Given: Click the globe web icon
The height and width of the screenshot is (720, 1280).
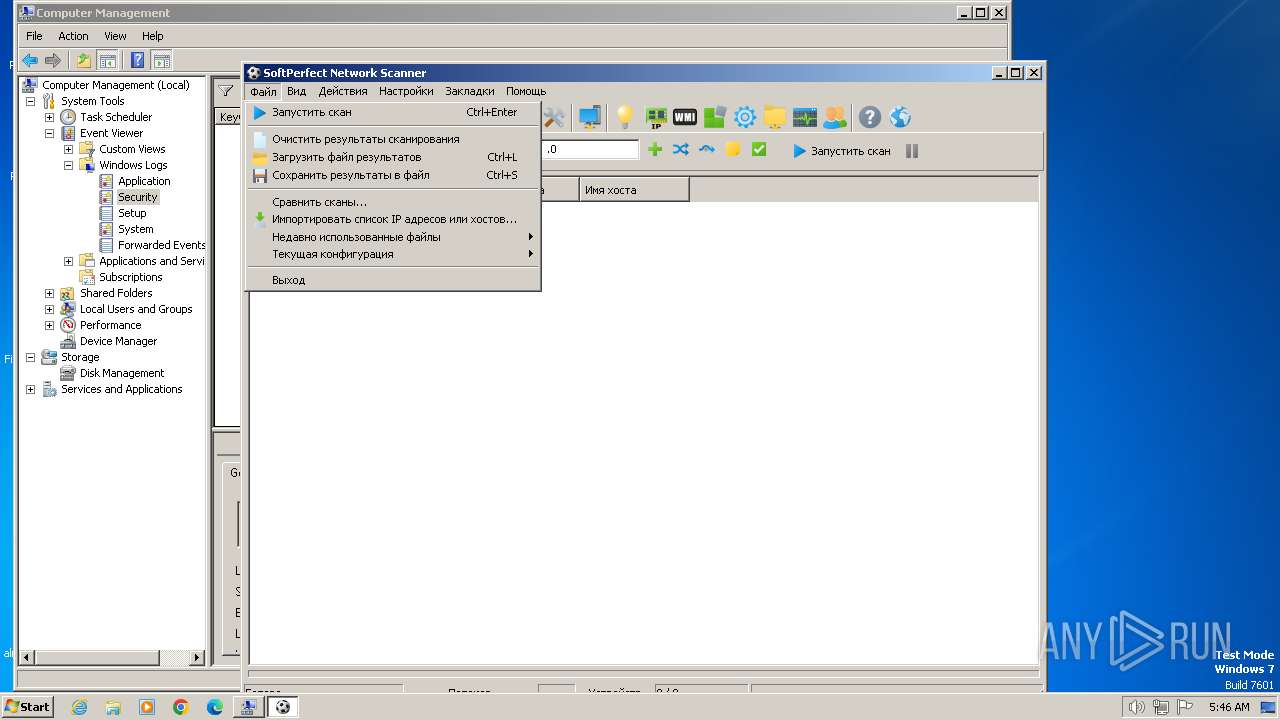Looking at the screenshot, I should point(900,118).
